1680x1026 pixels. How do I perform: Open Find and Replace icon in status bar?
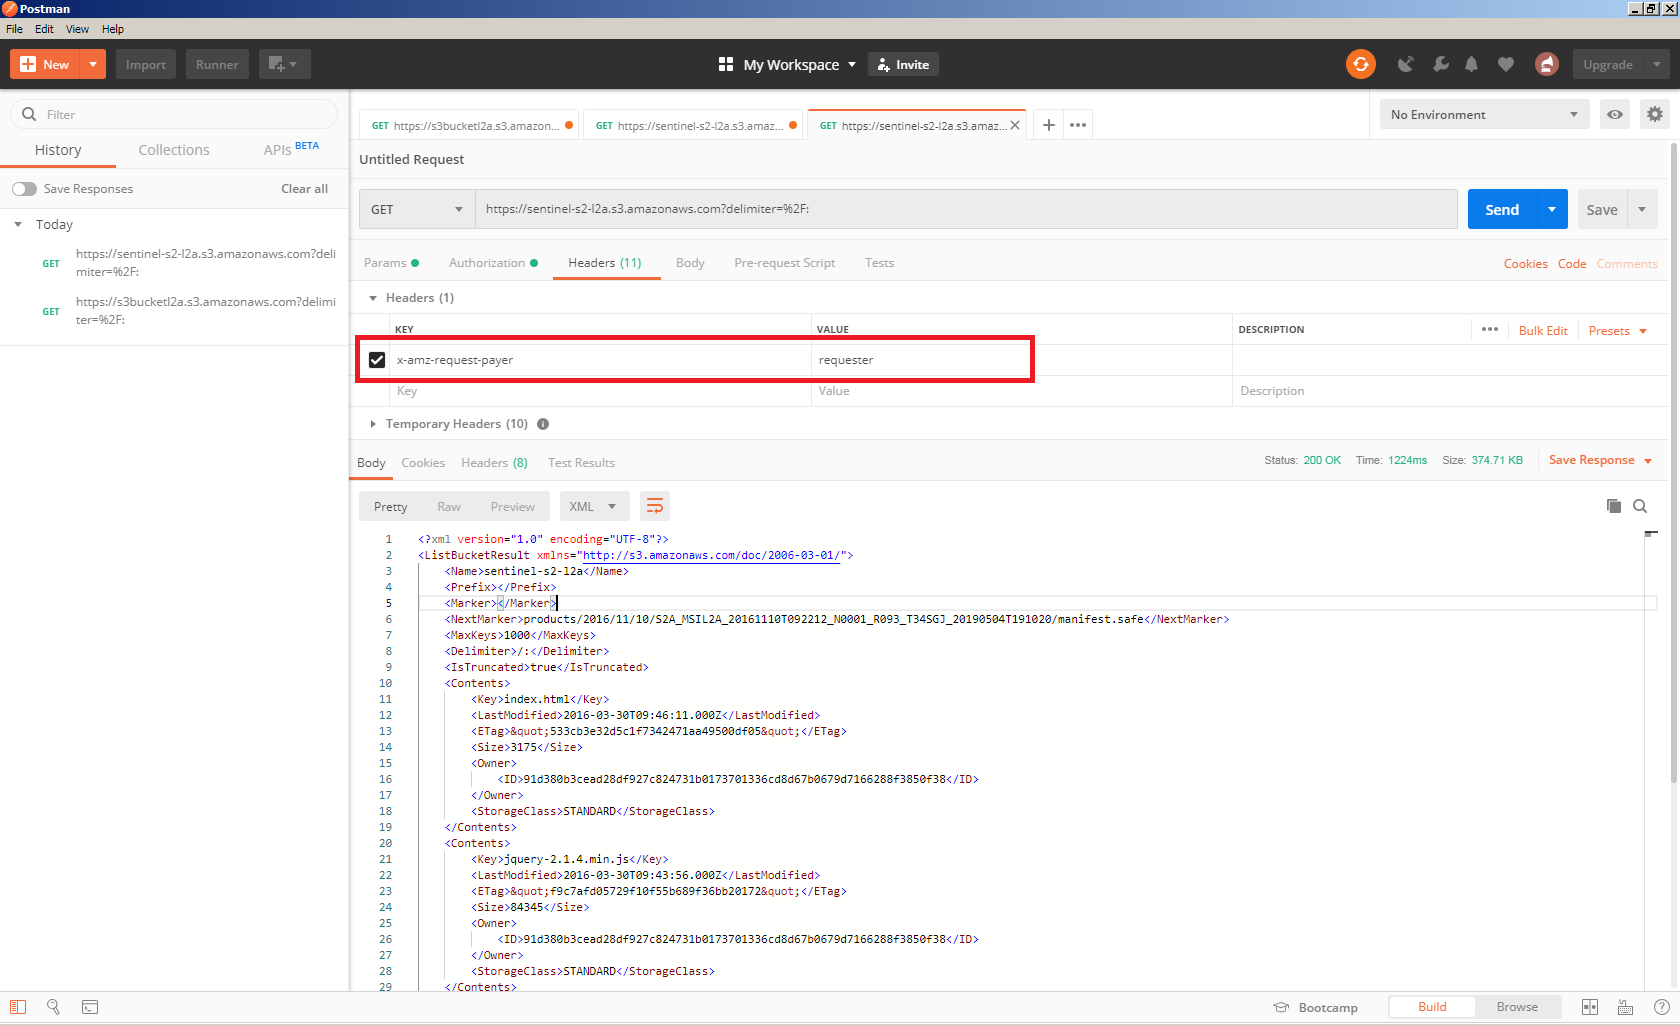coord(53,1007)
